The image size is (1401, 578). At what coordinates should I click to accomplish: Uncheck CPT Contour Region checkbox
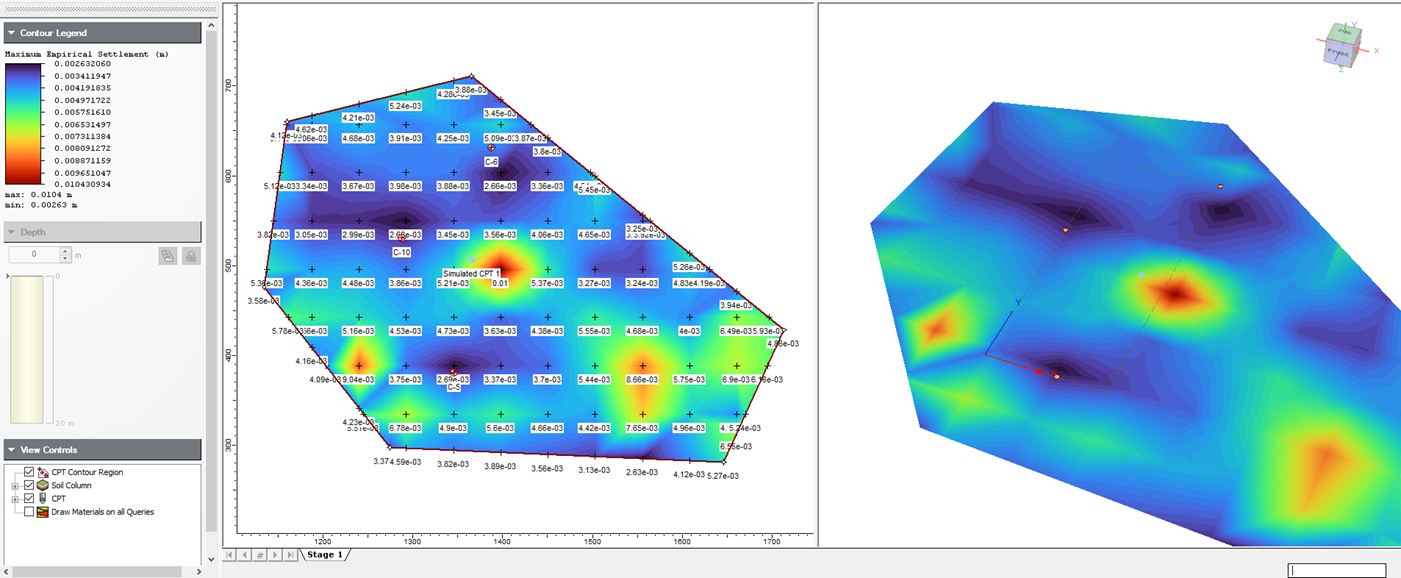click(29, 472)
